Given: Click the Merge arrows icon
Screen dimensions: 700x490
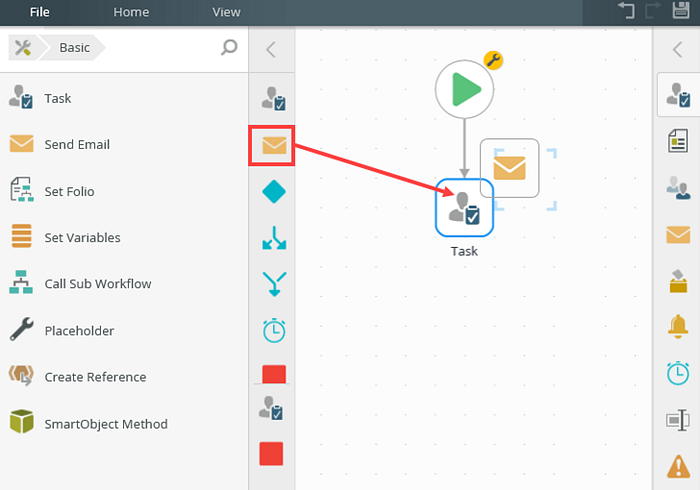Looking at the screenshot, I should tap(274, 284).
